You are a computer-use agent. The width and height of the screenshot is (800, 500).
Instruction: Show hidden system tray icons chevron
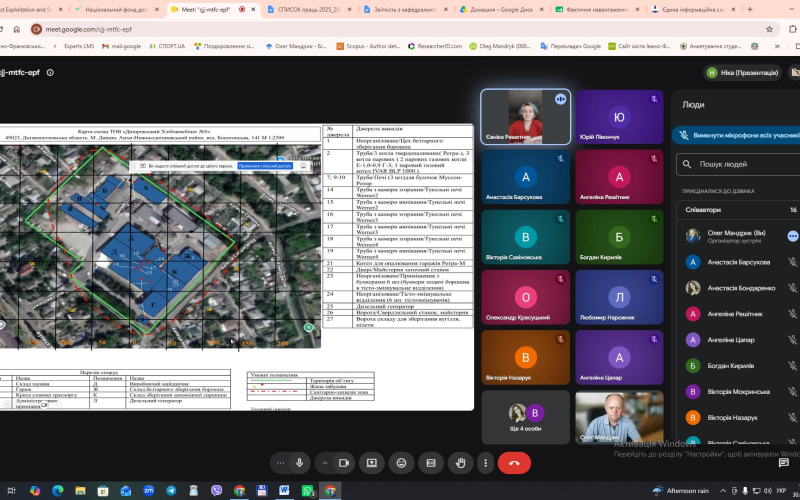[x=723, y=491]
